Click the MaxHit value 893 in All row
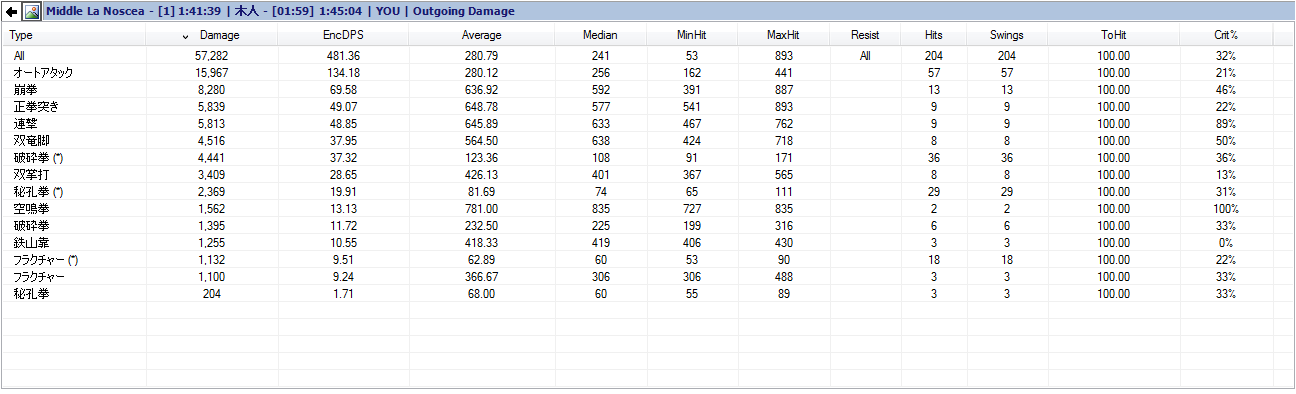 click(783, 56)
